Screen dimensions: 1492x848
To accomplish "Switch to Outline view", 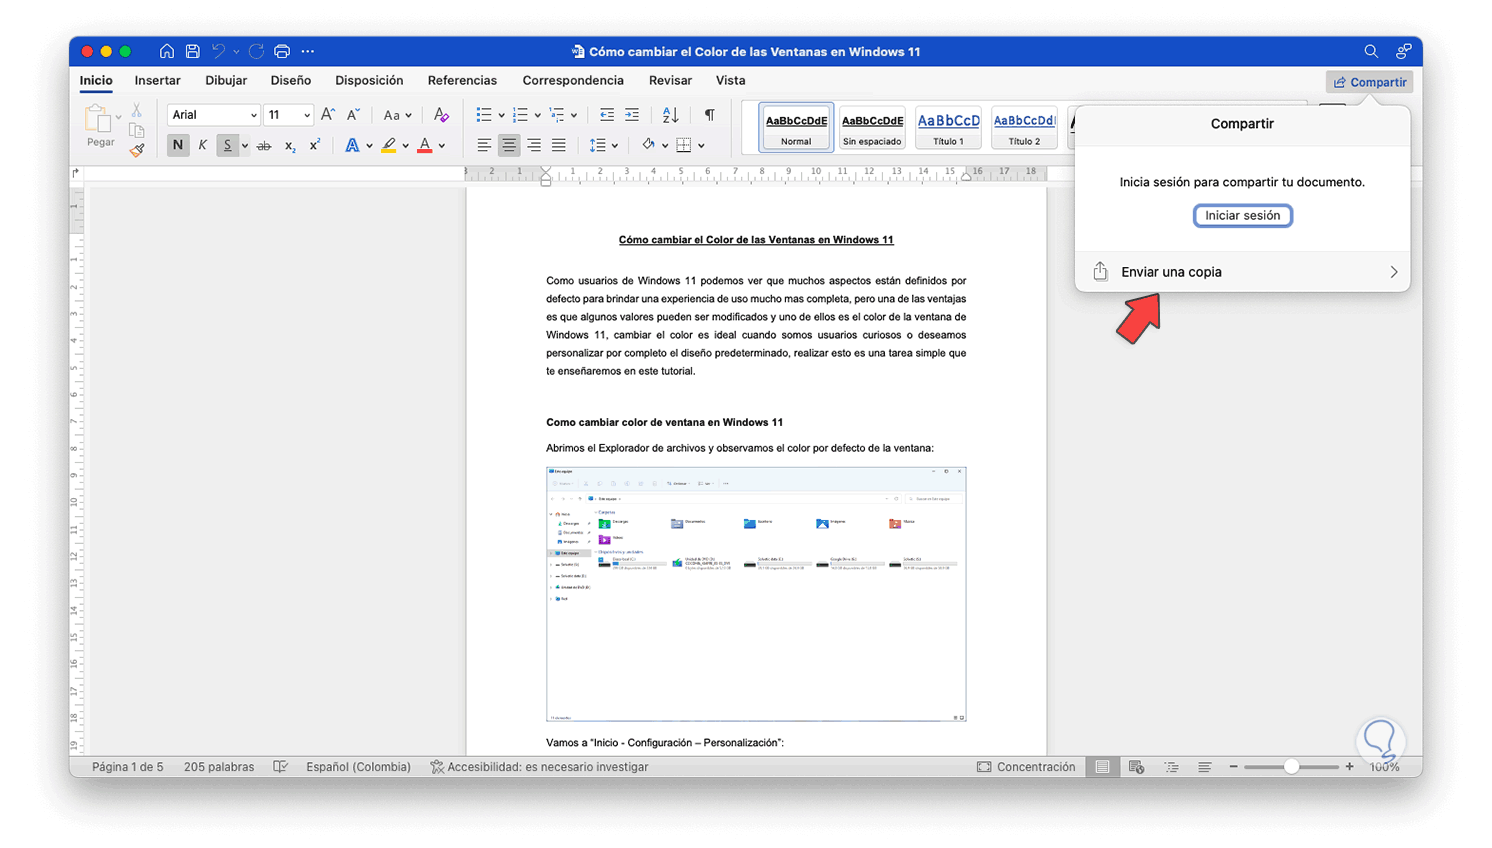I will [1171, 767].
